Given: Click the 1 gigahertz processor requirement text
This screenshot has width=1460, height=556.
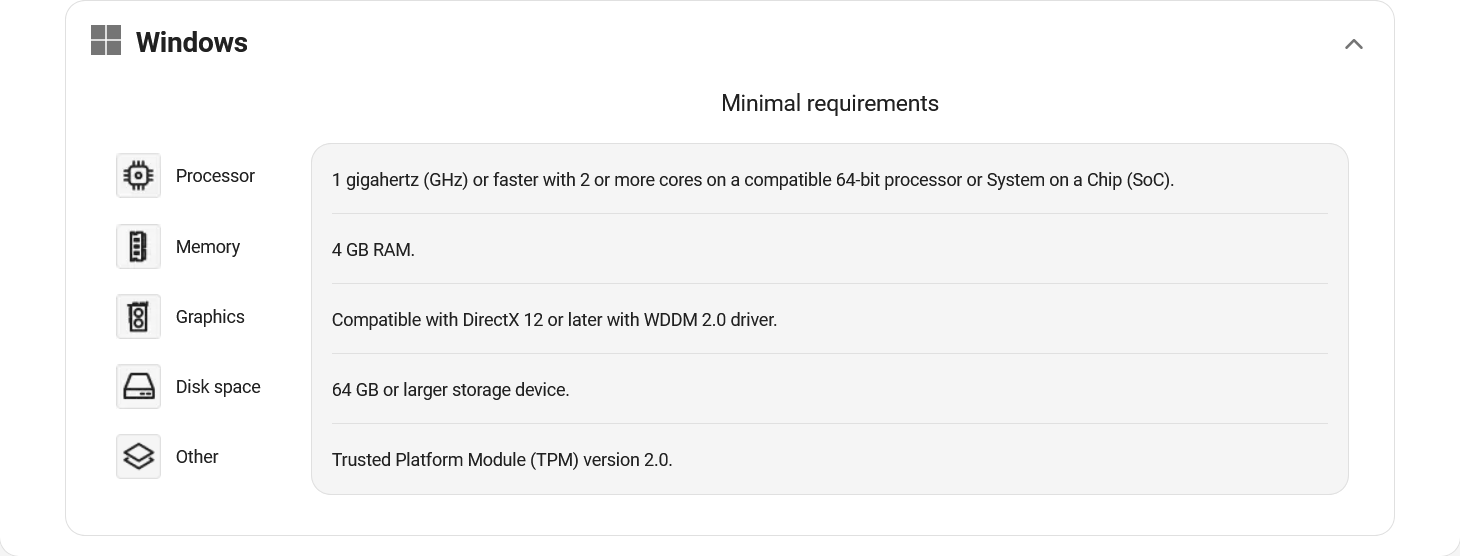Looking at the screenshot, I should click(x=752, y=181).
